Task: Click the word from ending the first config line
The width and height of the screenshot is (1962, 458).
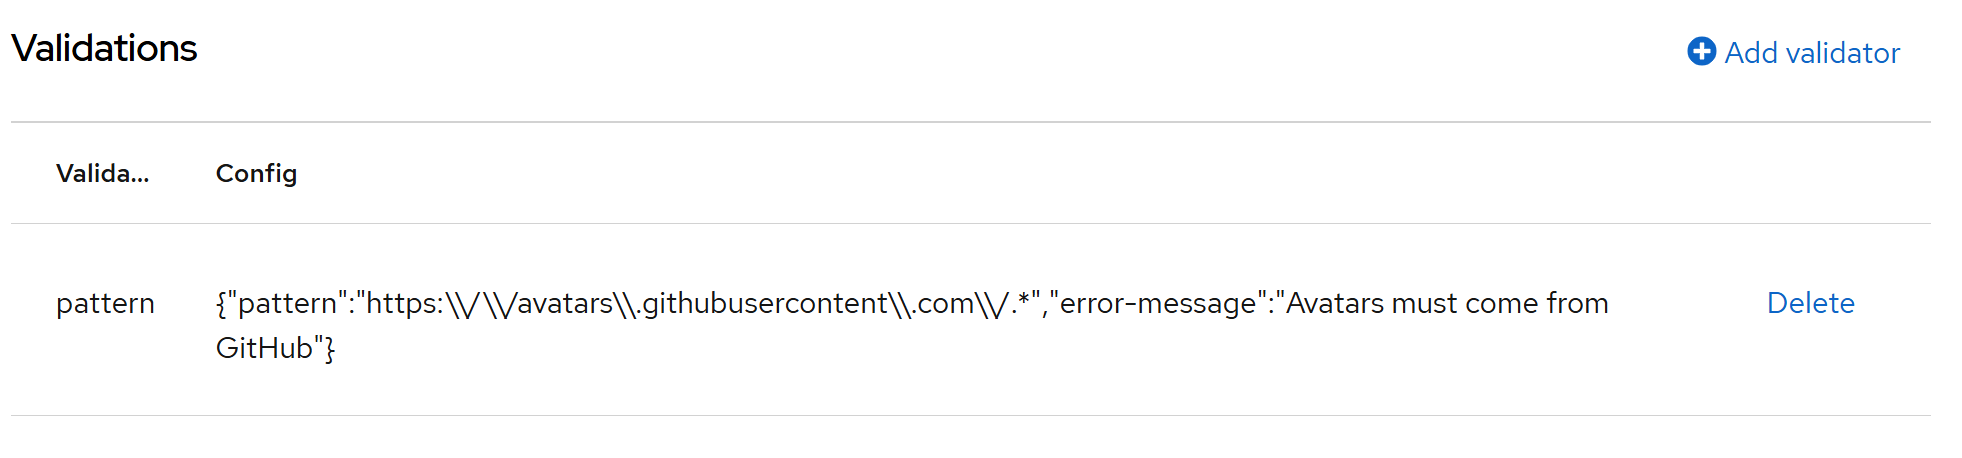Action: (x=1577, y=303)
